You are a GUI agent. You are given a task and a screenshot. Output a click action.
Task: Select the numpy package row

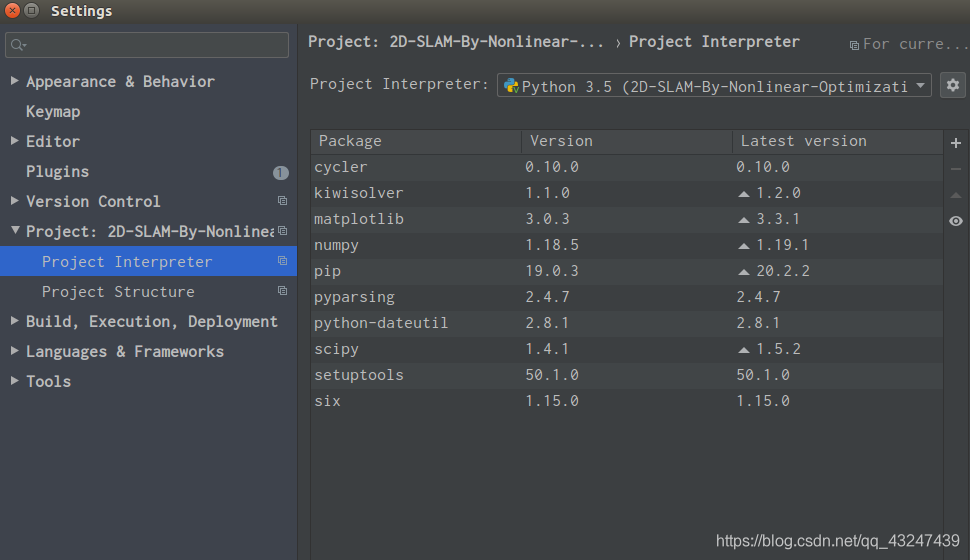(627, 245)
